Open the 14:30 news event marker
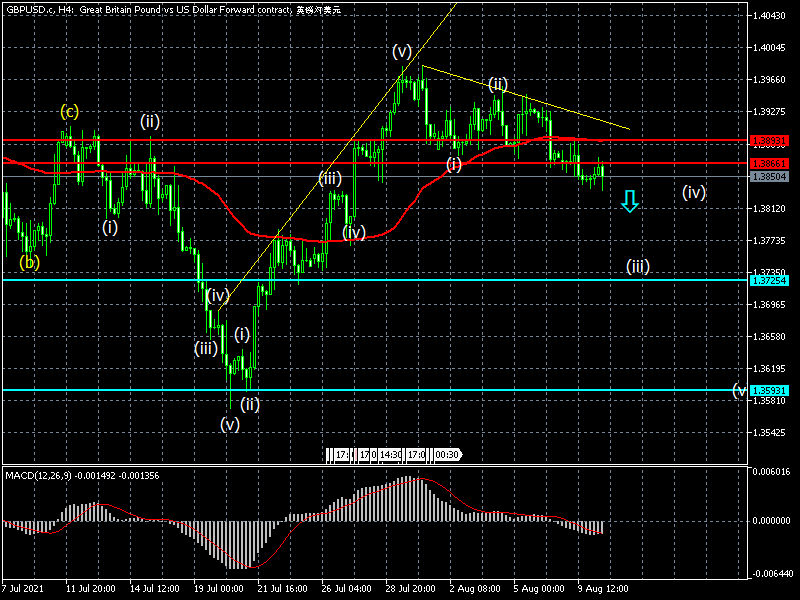This screenshot has width=800, height=600. 391,455
